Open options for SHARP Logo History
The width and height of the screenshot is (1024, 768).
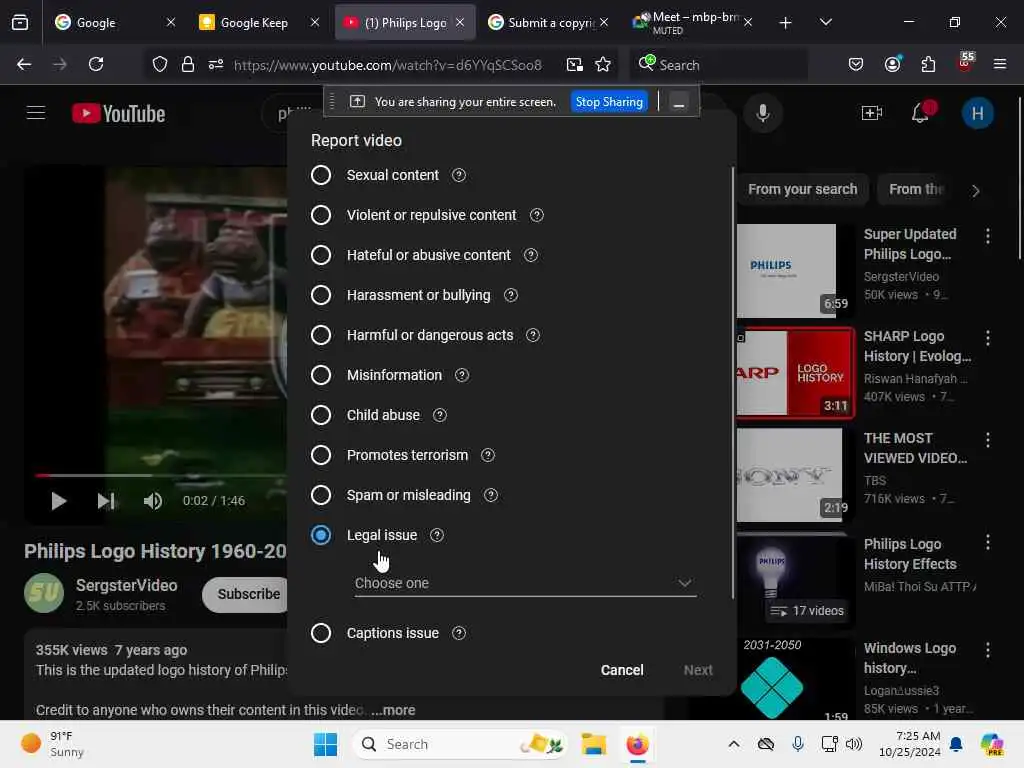pos(987,338)
